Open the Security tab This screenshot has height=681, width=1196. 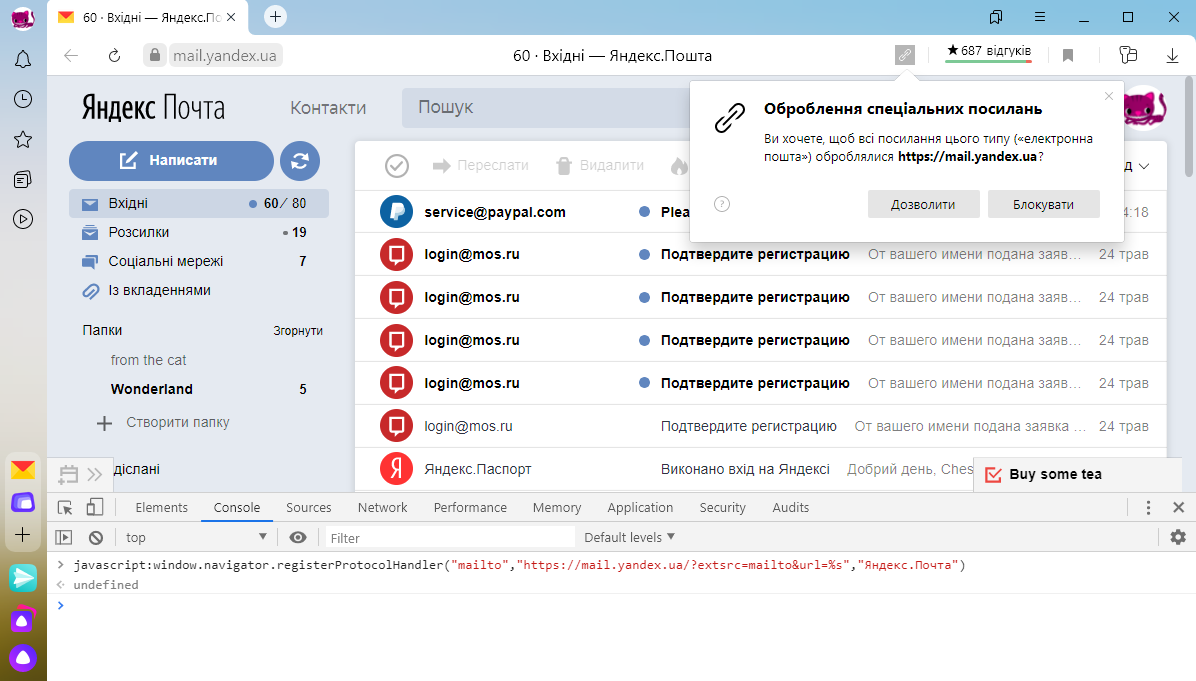(722, 508)
